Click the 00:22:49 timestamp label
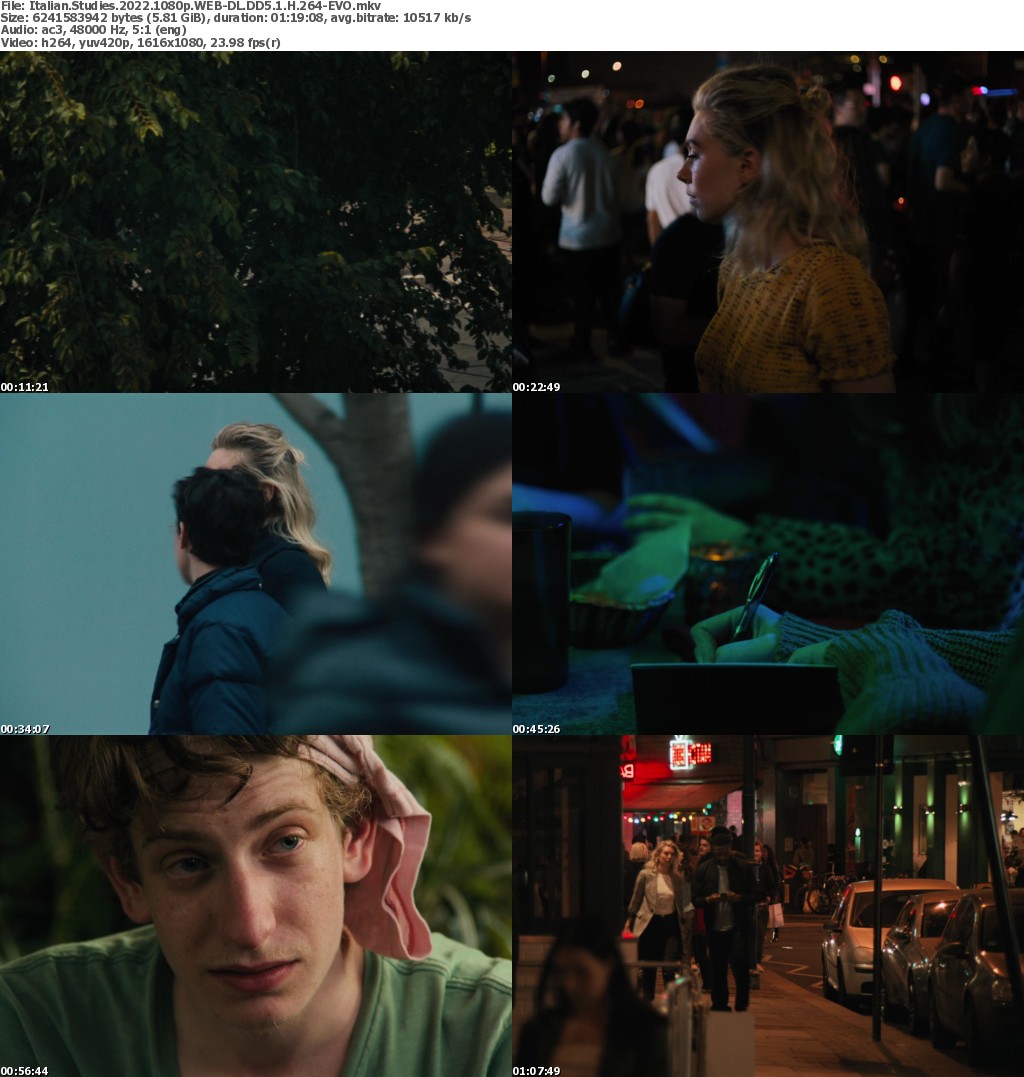Viewport: 1024px width, 1077px height. pyautogui.click(x=537, y=387)
